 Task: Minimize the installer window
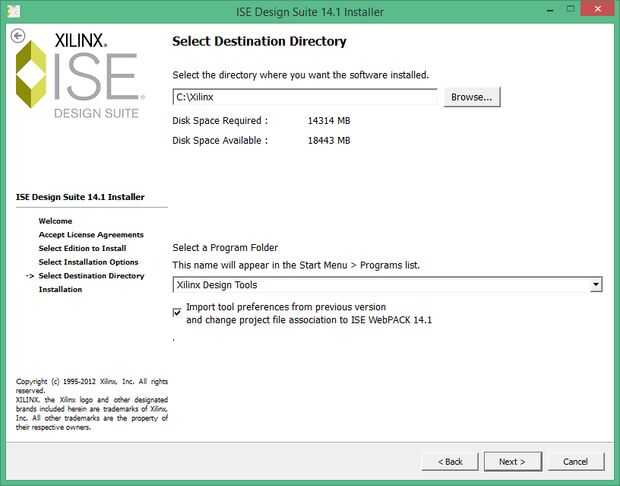click(550, 10)
